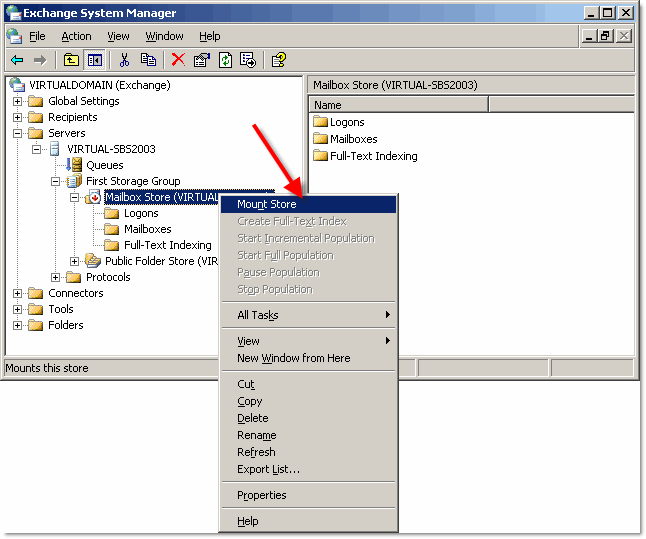The image size is (646, 539).
Task: Click the Refresh toolbar icon
Action: 225,60
